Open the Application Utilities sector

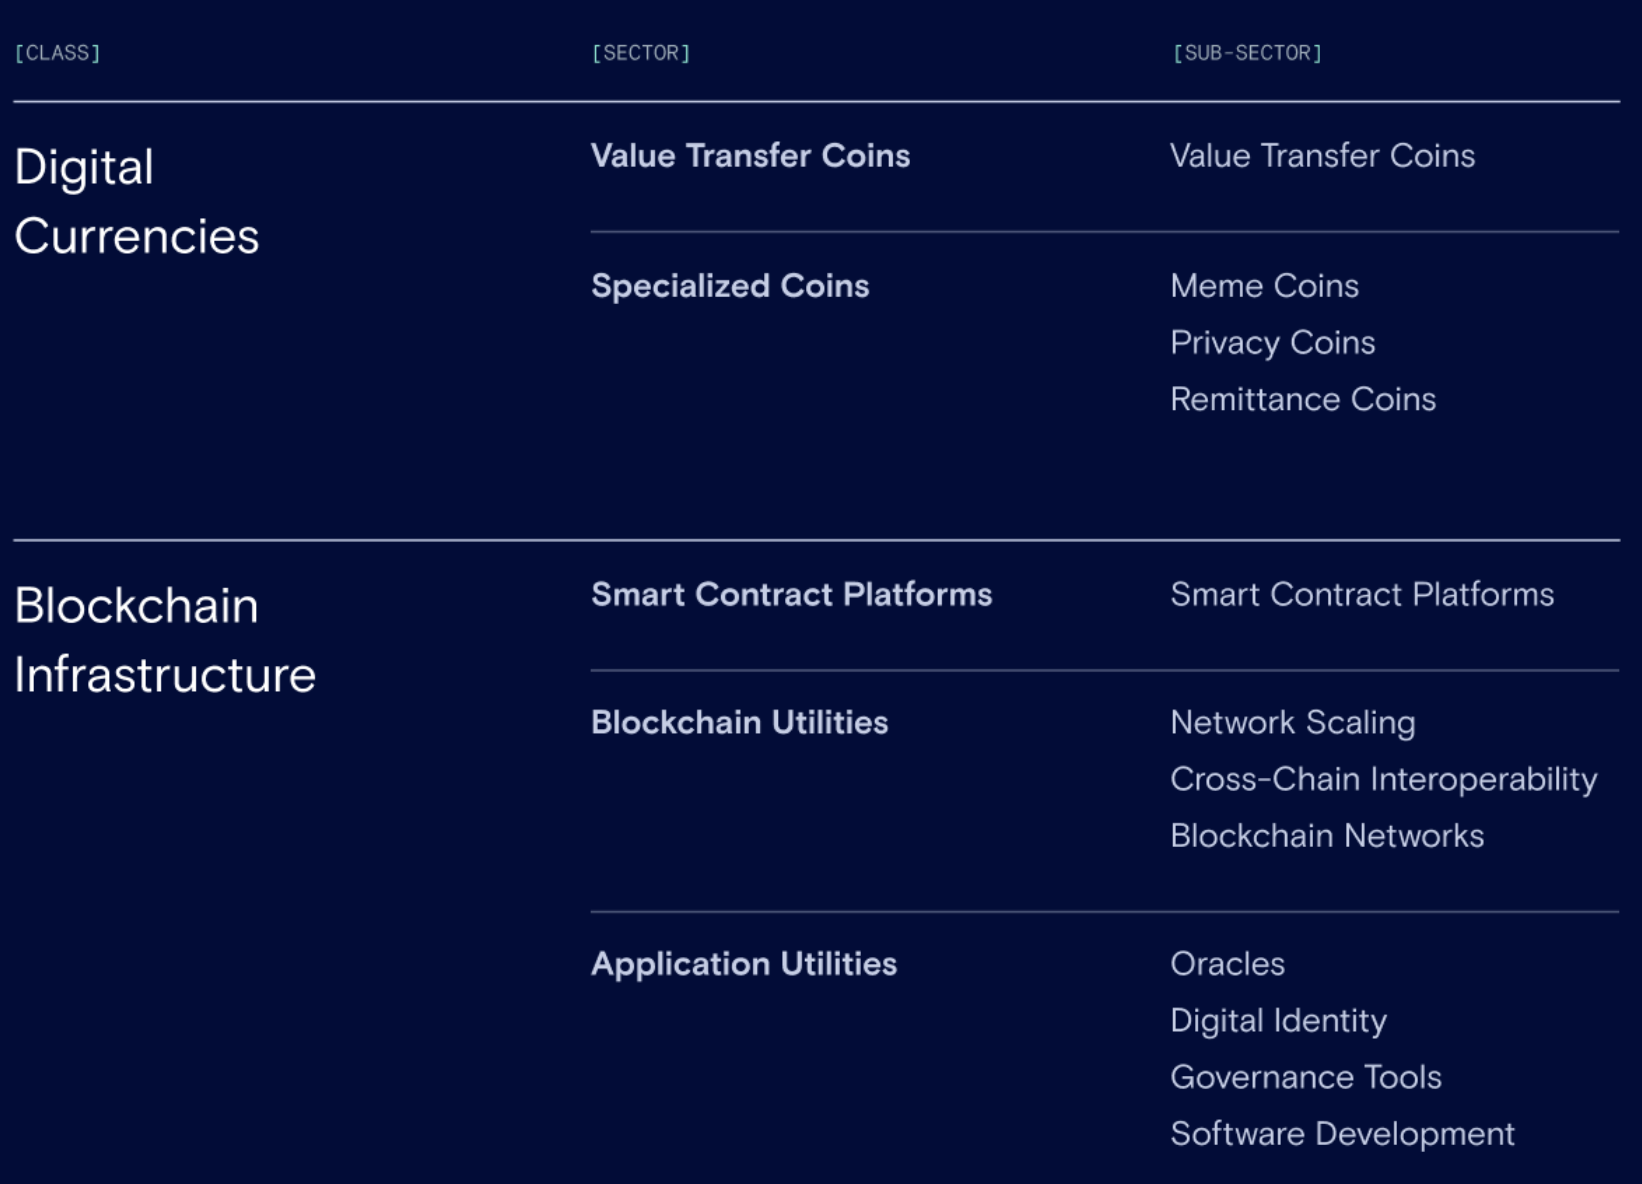[744, 964]
